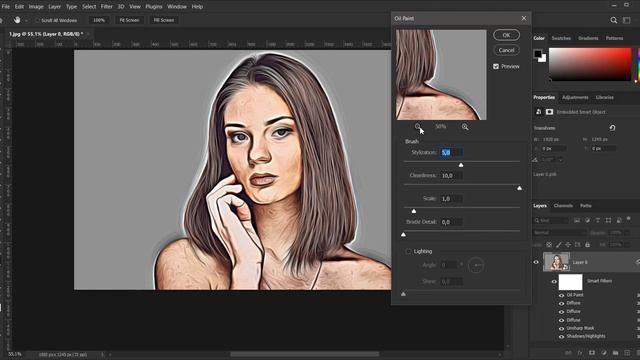Create new fill or adjustment layer
Image resolution: width=640 pixels, height=360 pixels.
coord(604,353)
